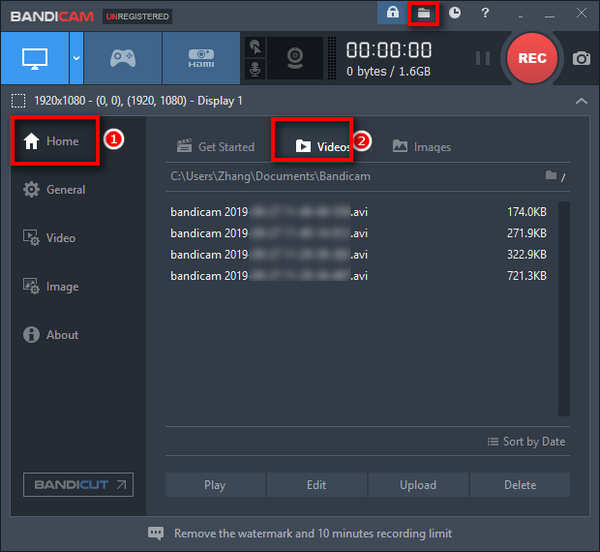Open output folder from title bar

pos(424,13)
